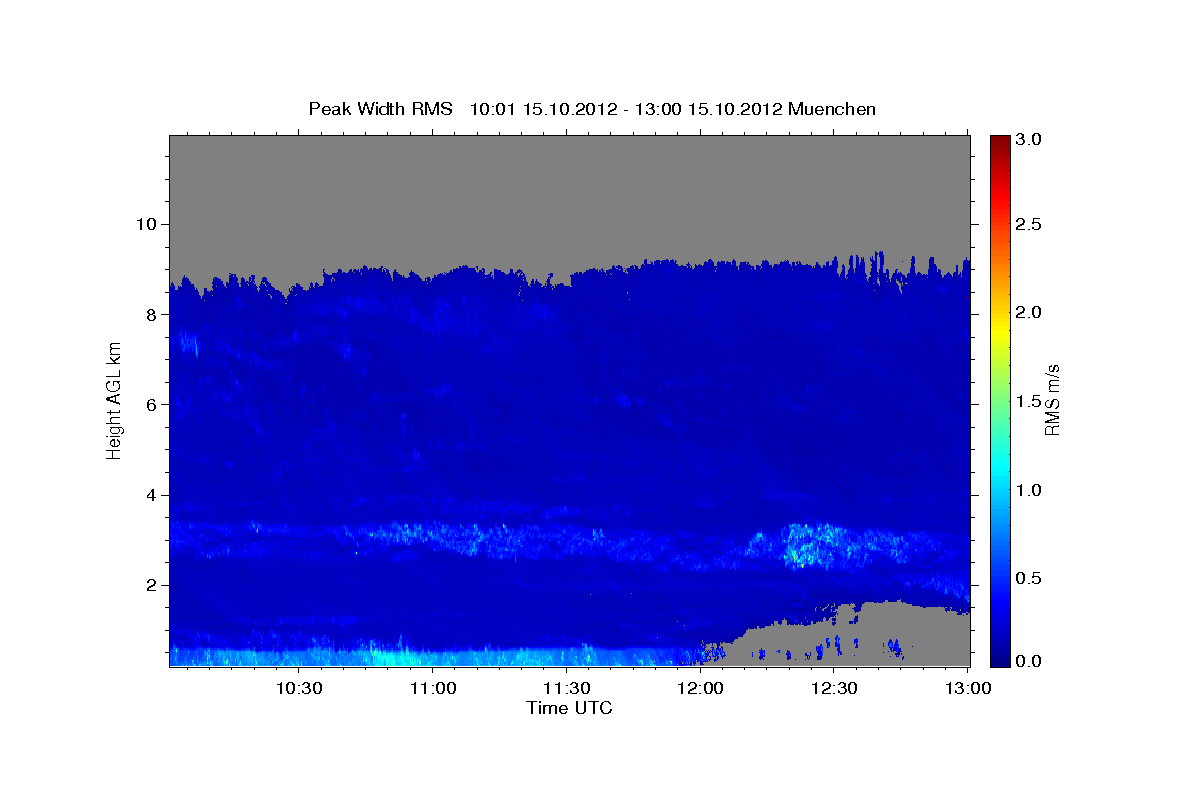Click the colorbar value 2.5
This screenshot has width=1200, height=800.
pos(1030,224)
